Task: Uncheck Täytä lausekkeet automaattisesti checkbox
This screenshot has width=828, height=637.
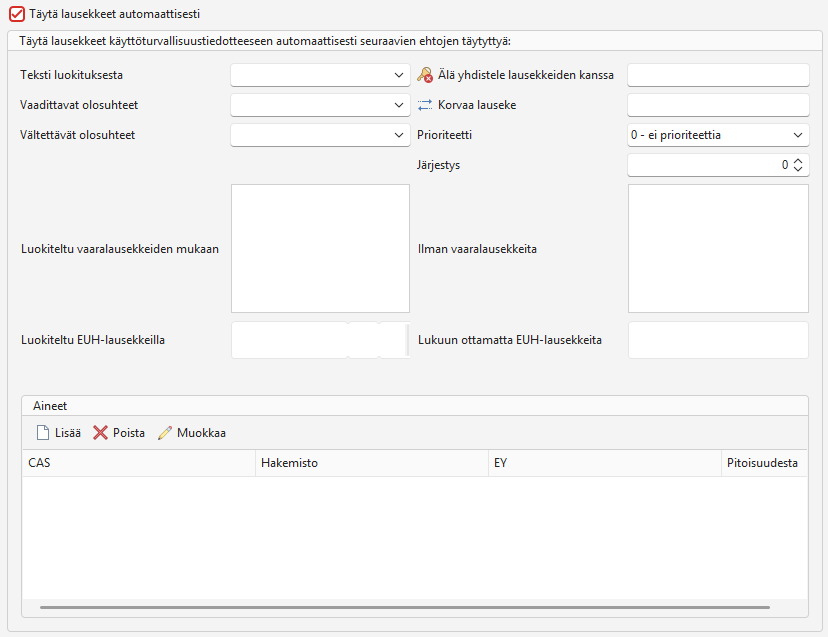Action: [x=17, y=14]
